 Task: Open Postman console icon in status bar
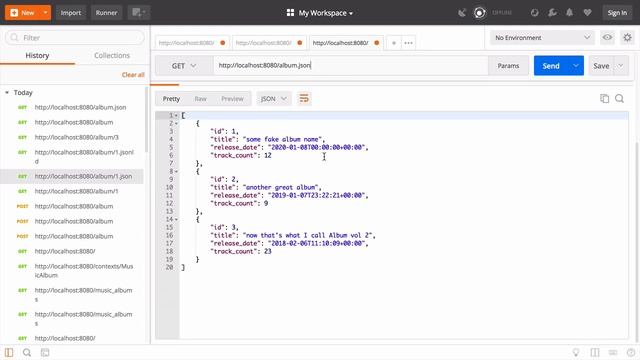45,352
